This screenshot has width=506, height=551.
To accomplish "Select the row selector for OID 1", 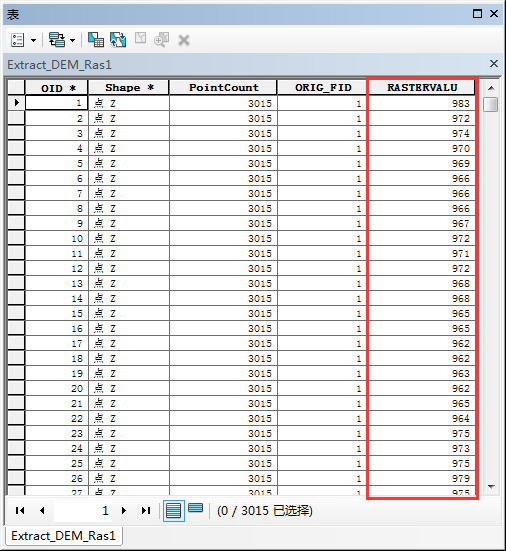I will pyautogui.click(x=16, y=103).
